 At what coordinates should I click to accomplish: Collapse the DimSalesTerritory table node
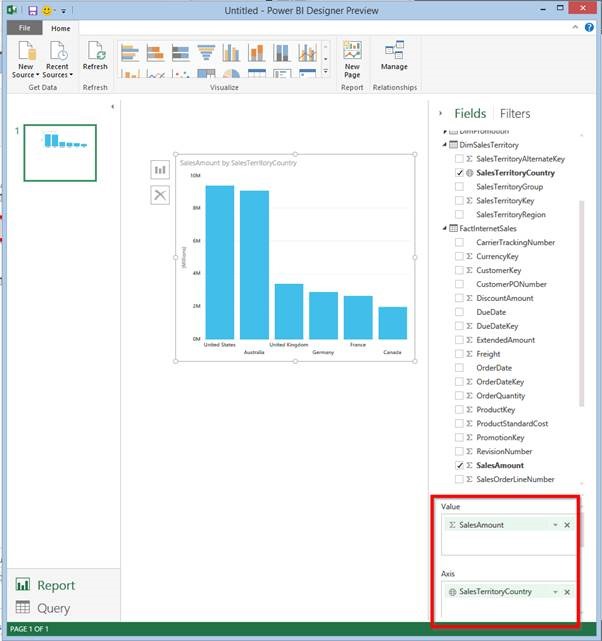tap(445, 145)
